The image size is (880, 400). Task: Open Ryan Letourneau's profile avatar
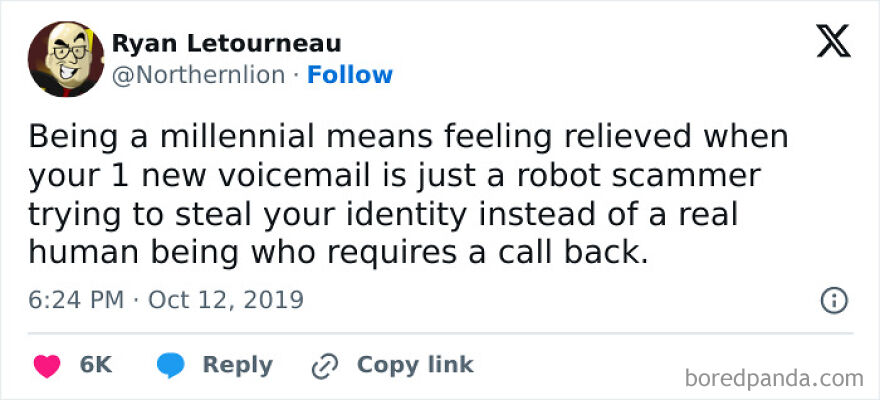pos(66,59)
